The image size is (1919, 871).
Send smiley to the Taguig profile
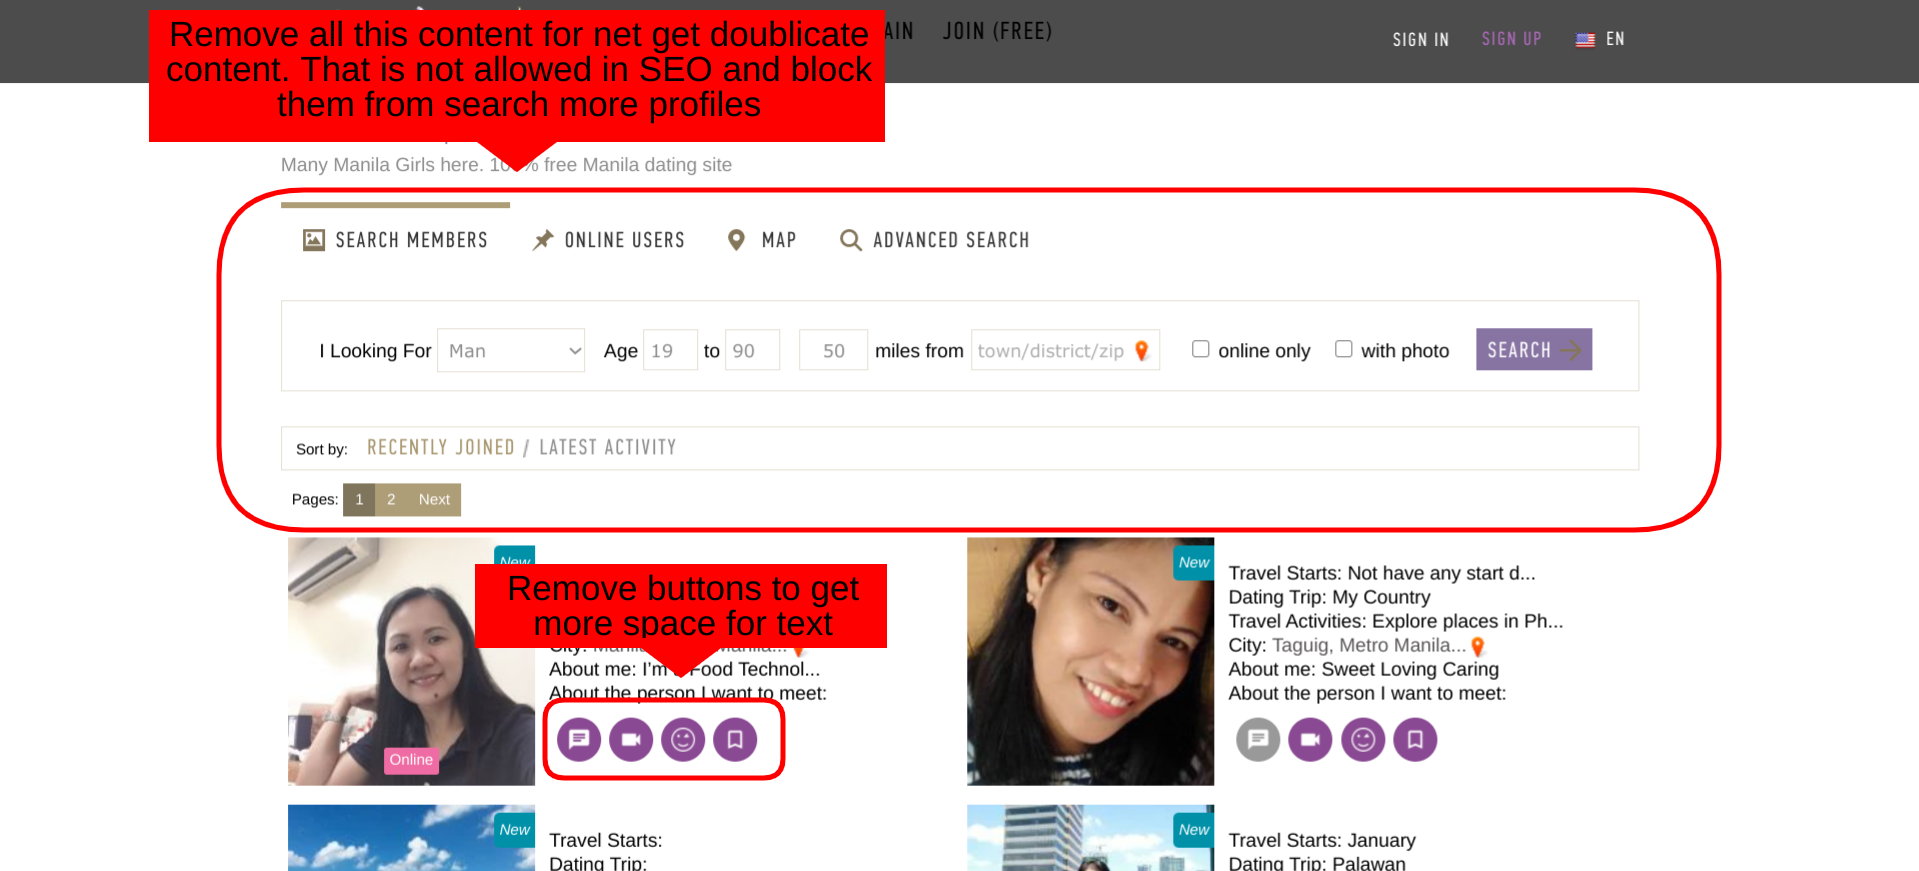pos(1362,740)
